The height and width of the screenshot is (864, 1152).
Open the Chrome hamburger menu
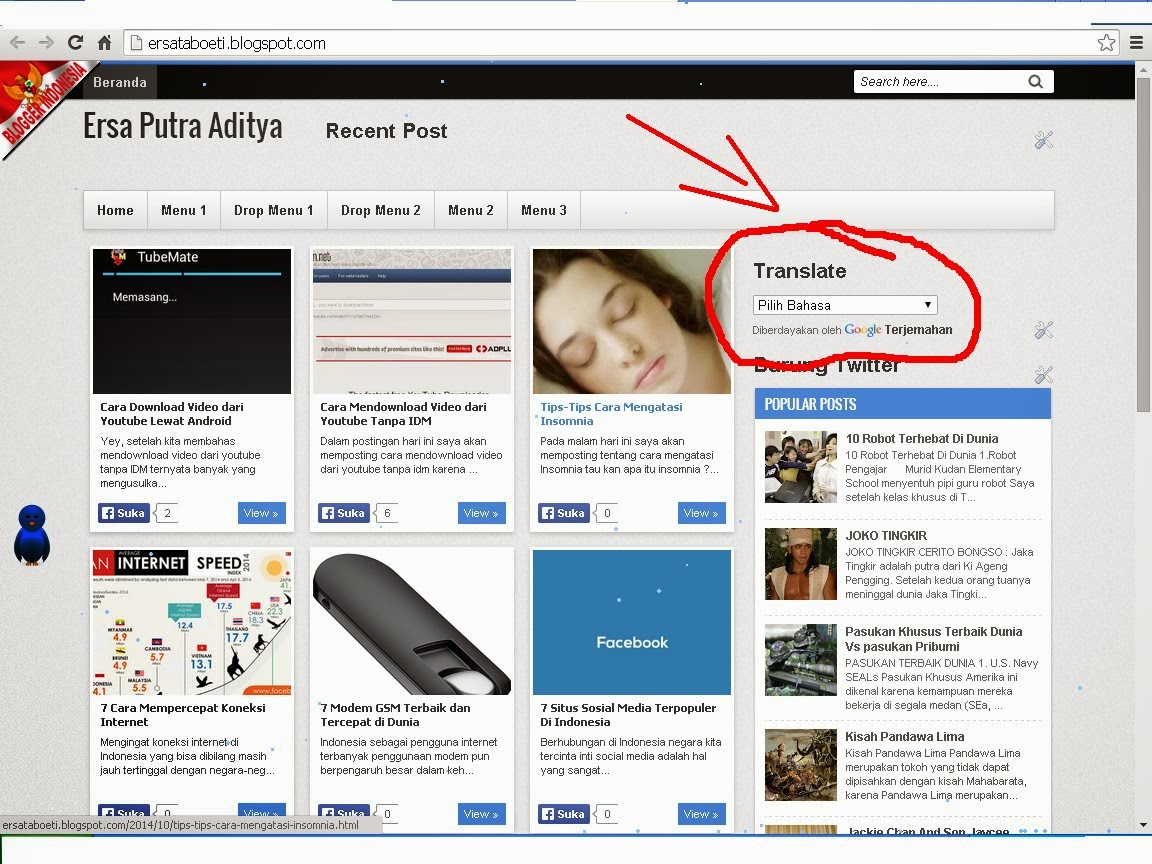1136,43
